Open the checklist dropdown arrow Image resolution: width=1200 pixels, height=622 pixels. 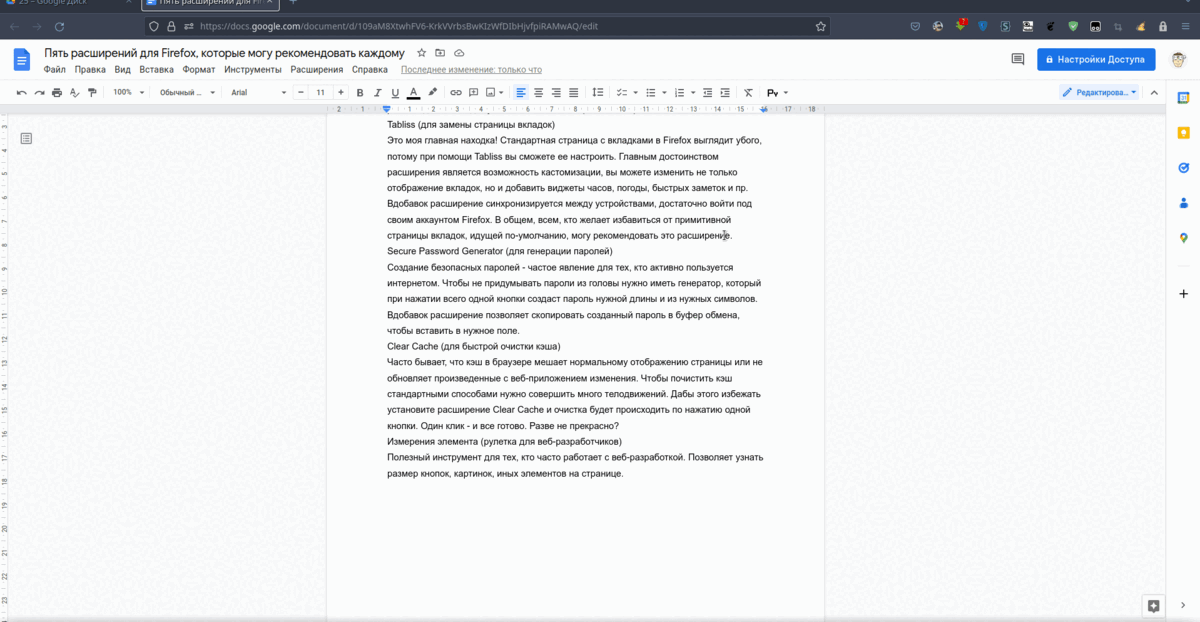[634, 92]
